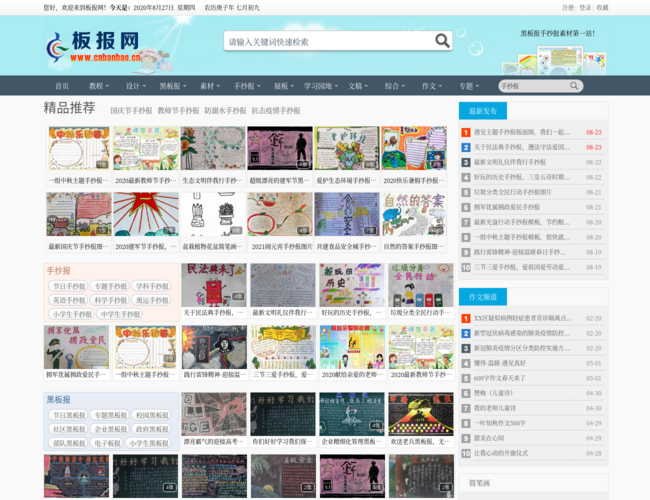Open the 最新文明礼仪伴我行手抄报 list item
The image size is (650, 500).
pyautogui.click(x=510, y=162)
